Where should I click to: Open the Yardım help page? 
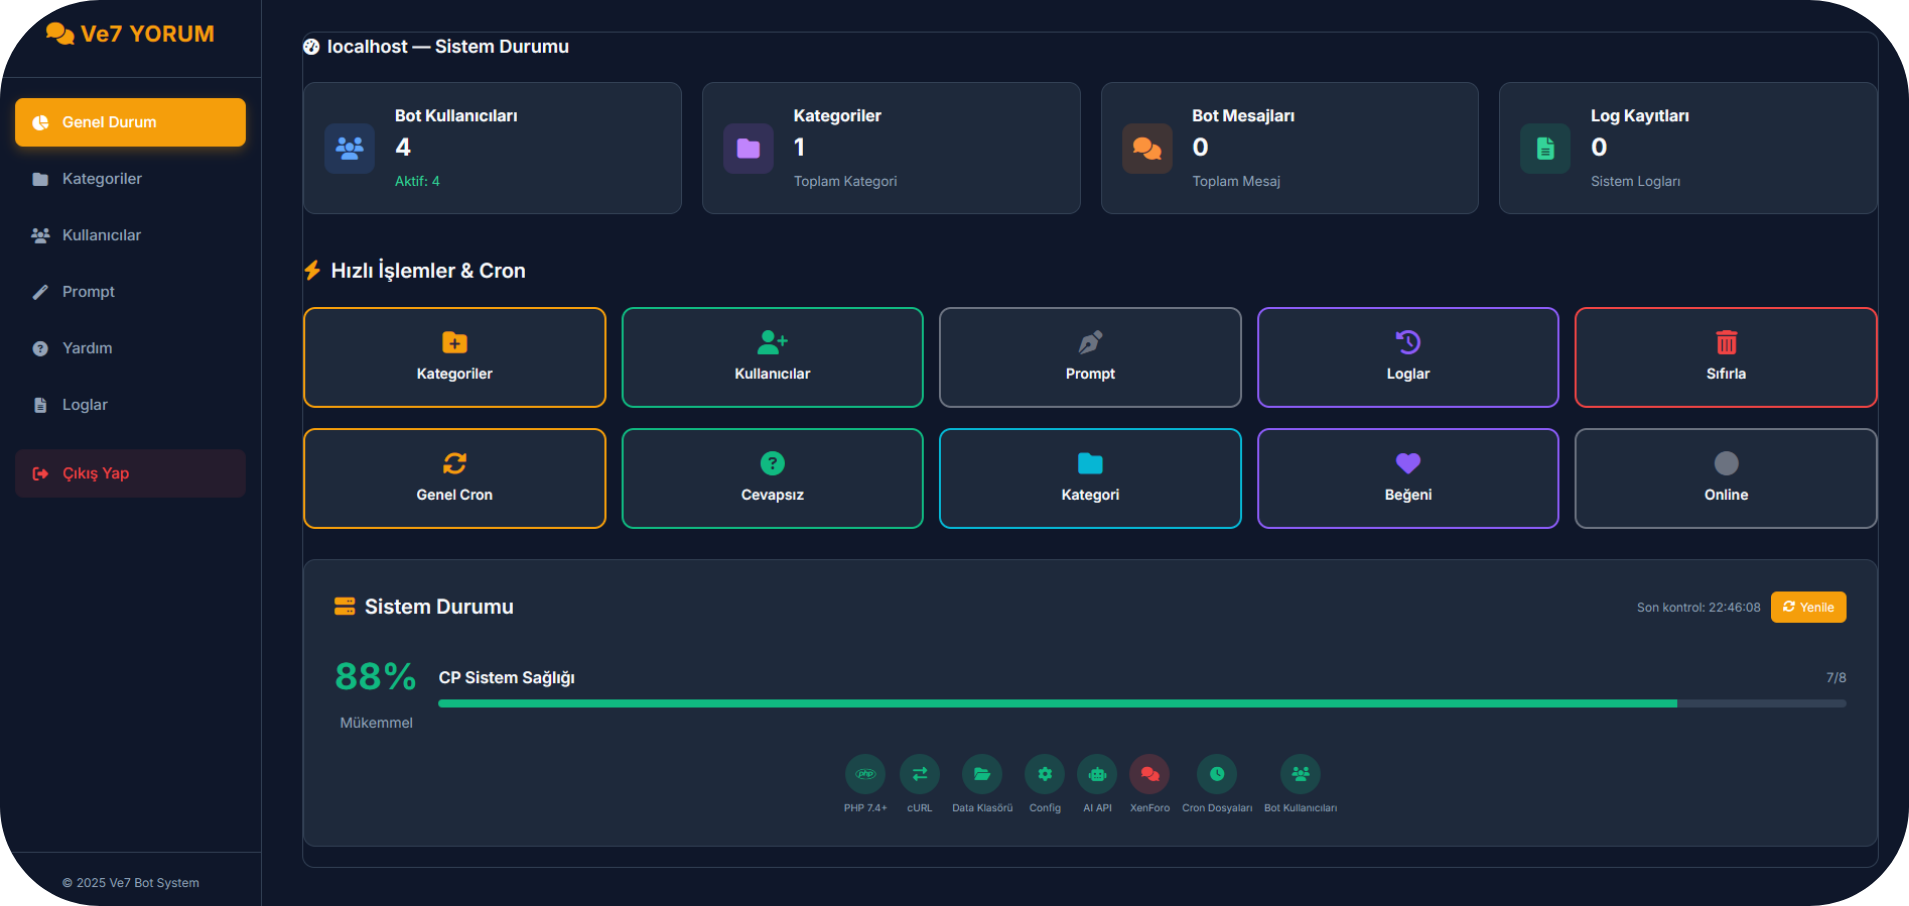point(87,348)
